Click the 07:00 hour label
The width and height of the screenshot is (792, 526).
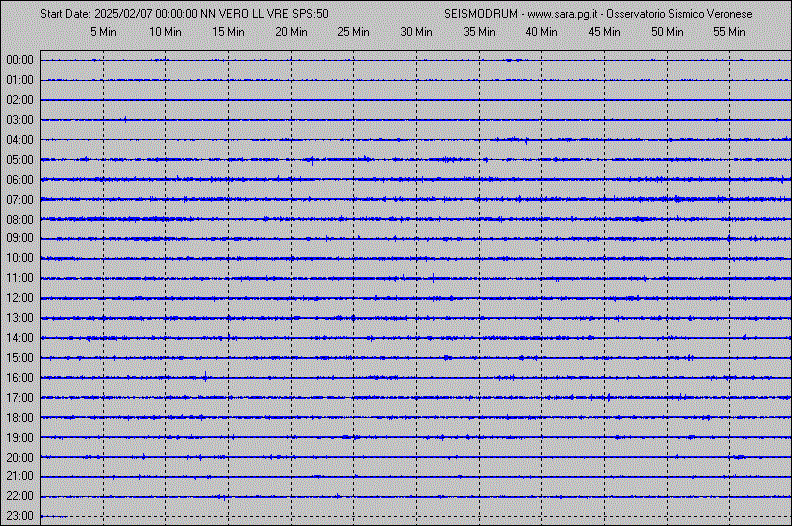(x=20, y=200)
